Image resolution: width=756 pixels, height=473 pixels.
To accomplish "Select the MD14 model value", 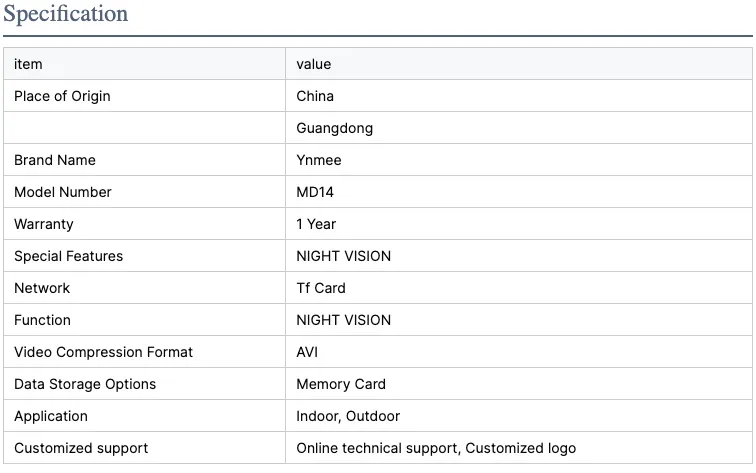I will click(x=315, y=192).
